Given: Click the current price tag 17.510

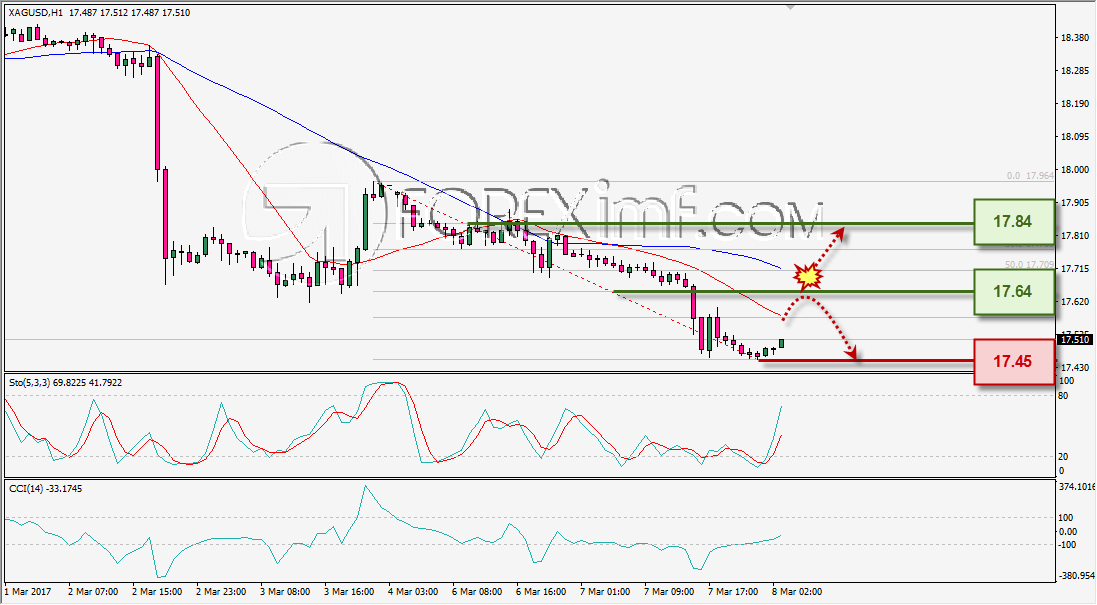Looking at the screenshot, I should [1075, 340].
